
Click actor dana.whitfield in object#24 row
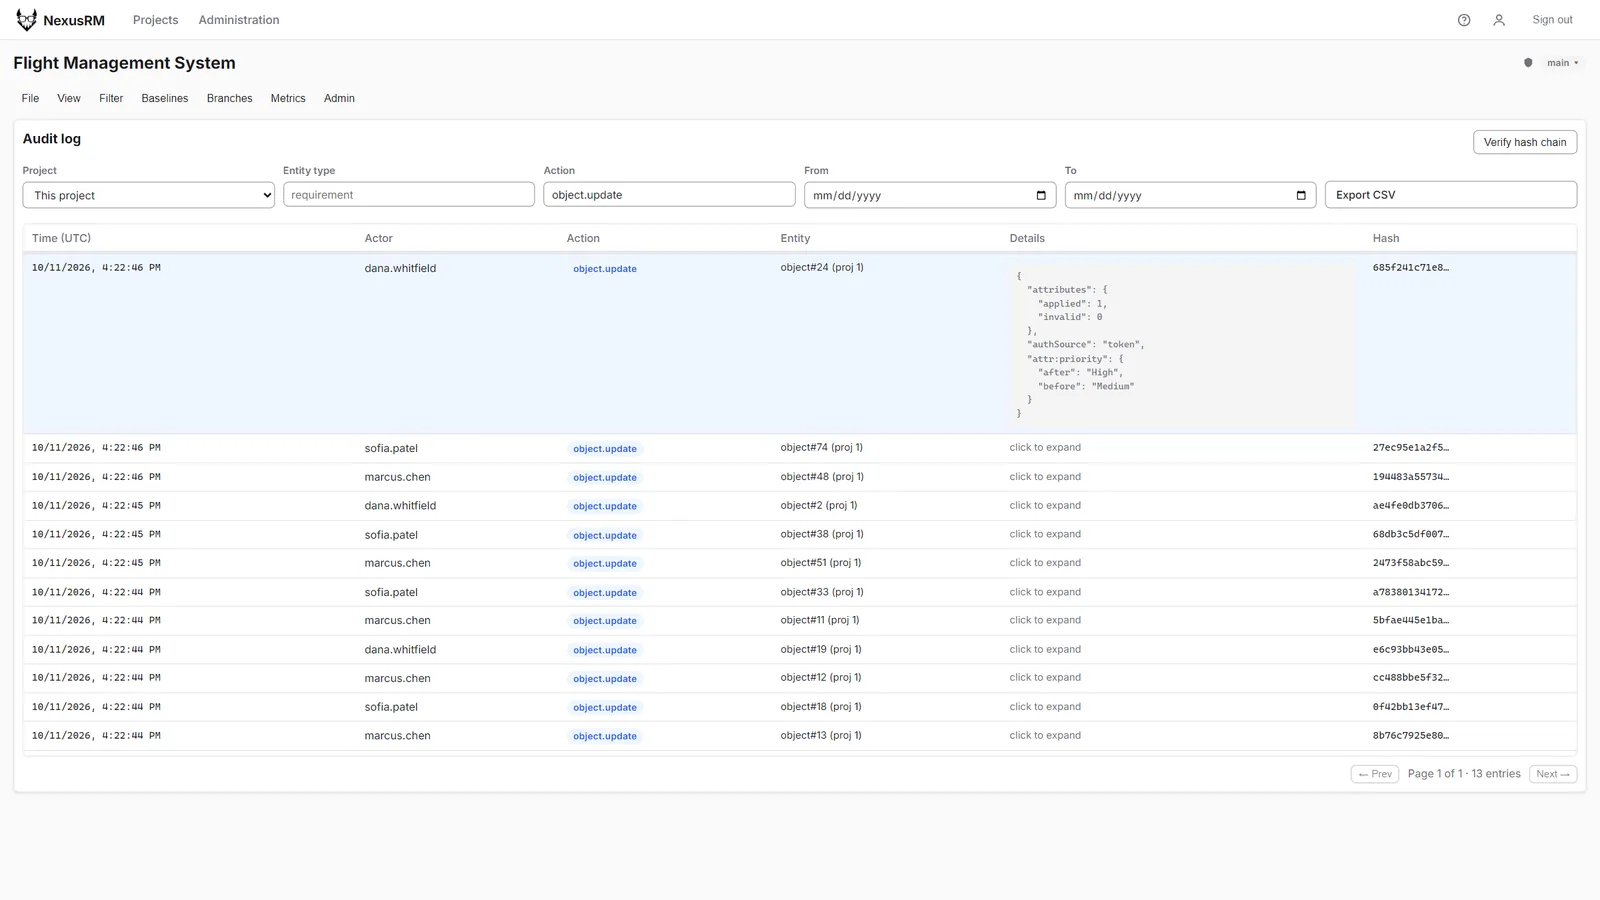pyautogui.click(x=400, y=268)
